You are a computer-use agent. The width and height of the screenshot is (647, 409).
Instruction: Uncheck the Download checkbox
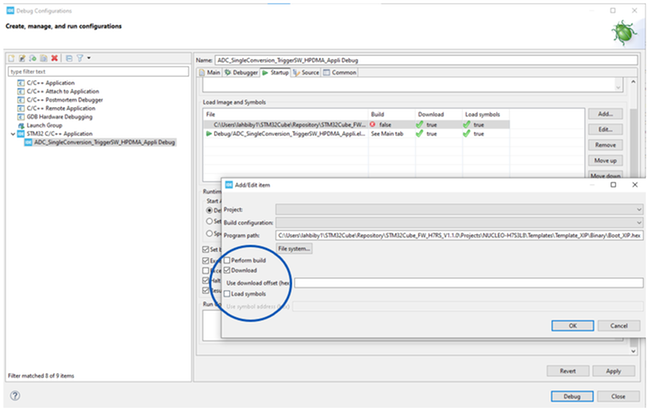[227, 270]
